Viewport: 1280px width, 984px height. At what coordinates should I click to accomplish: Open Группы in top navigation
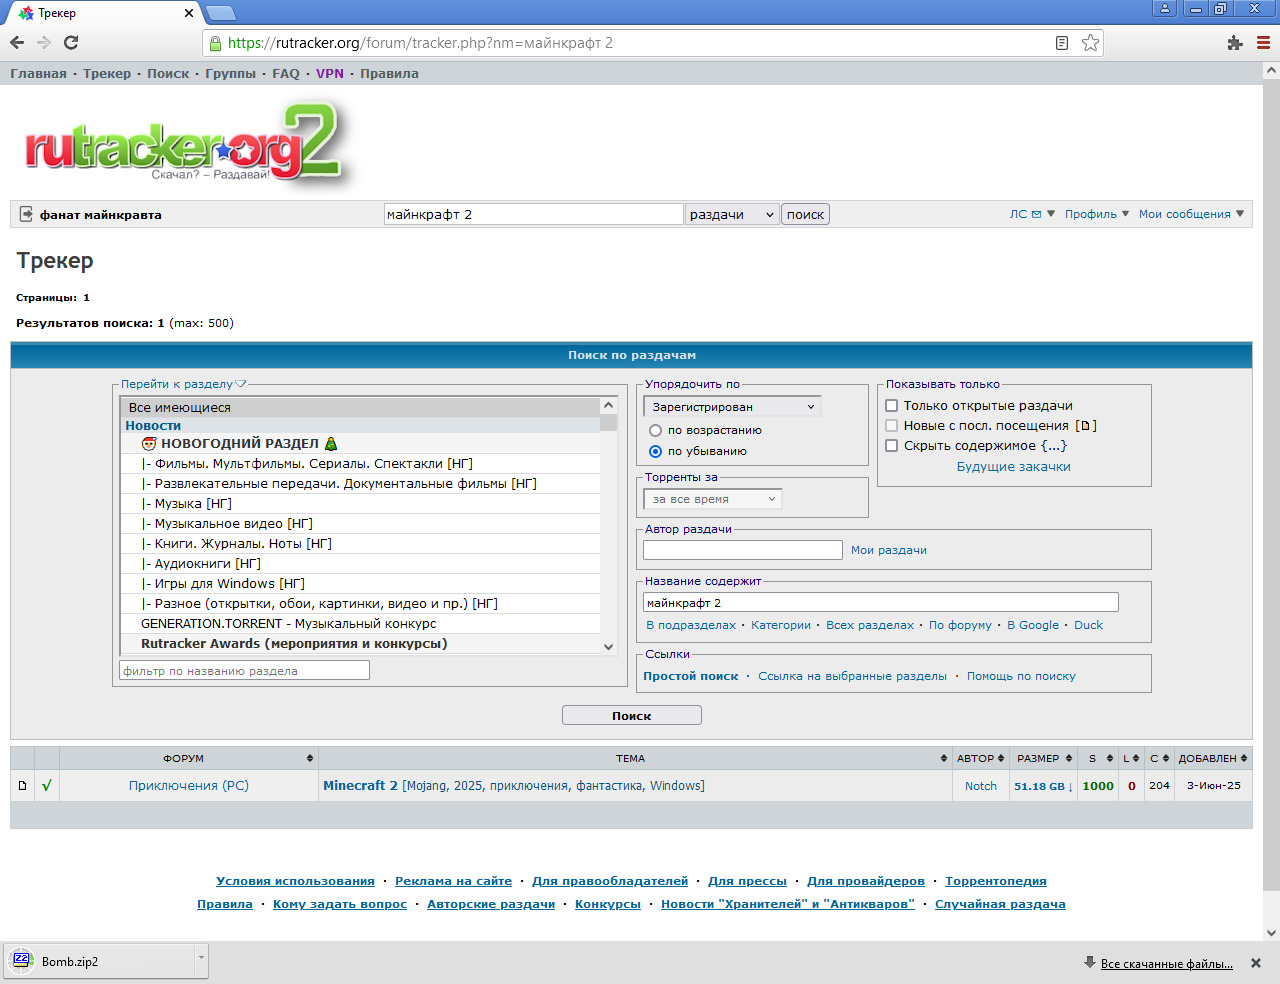[231, 74]
